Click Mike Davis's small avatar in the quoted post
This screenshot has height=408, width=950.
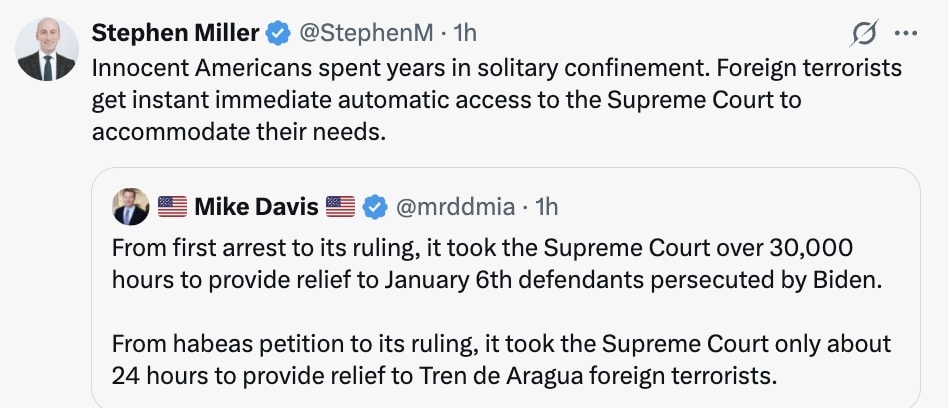click(131, 207)
